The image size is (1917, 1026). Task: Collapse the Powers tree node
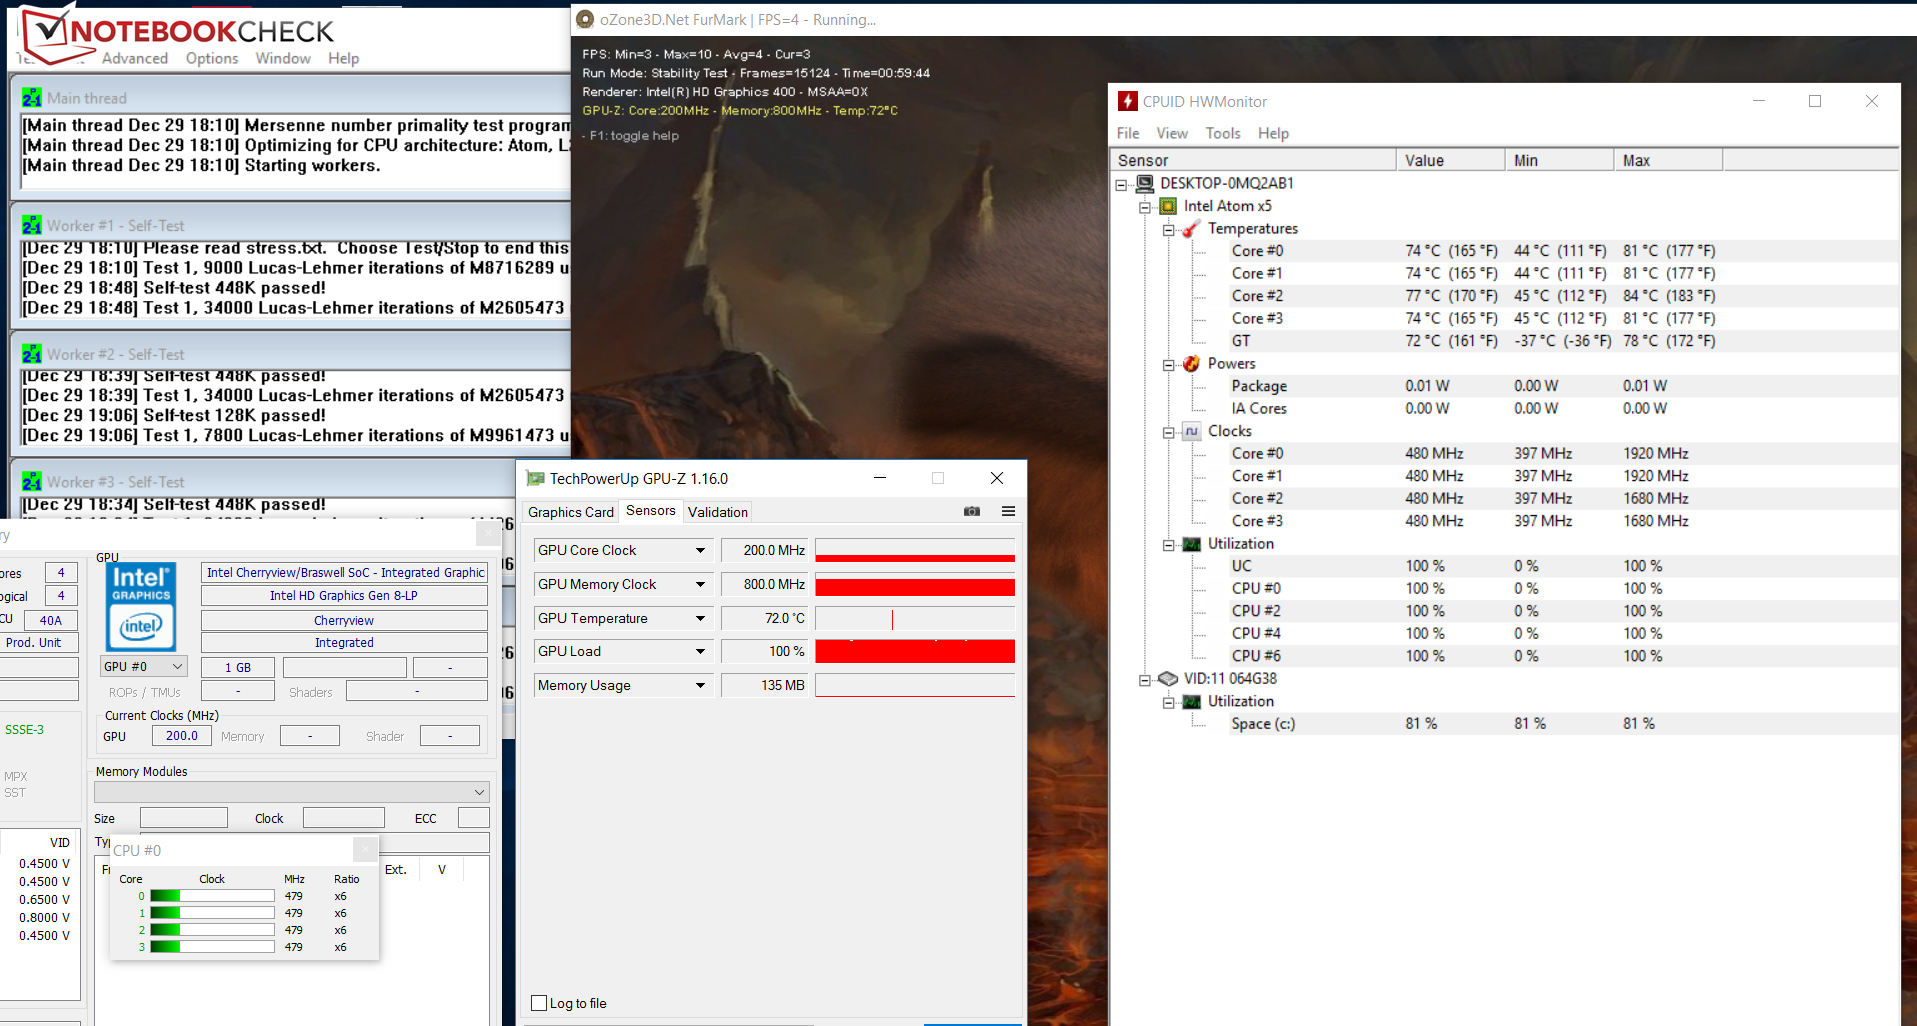[x=1168, y=365]
